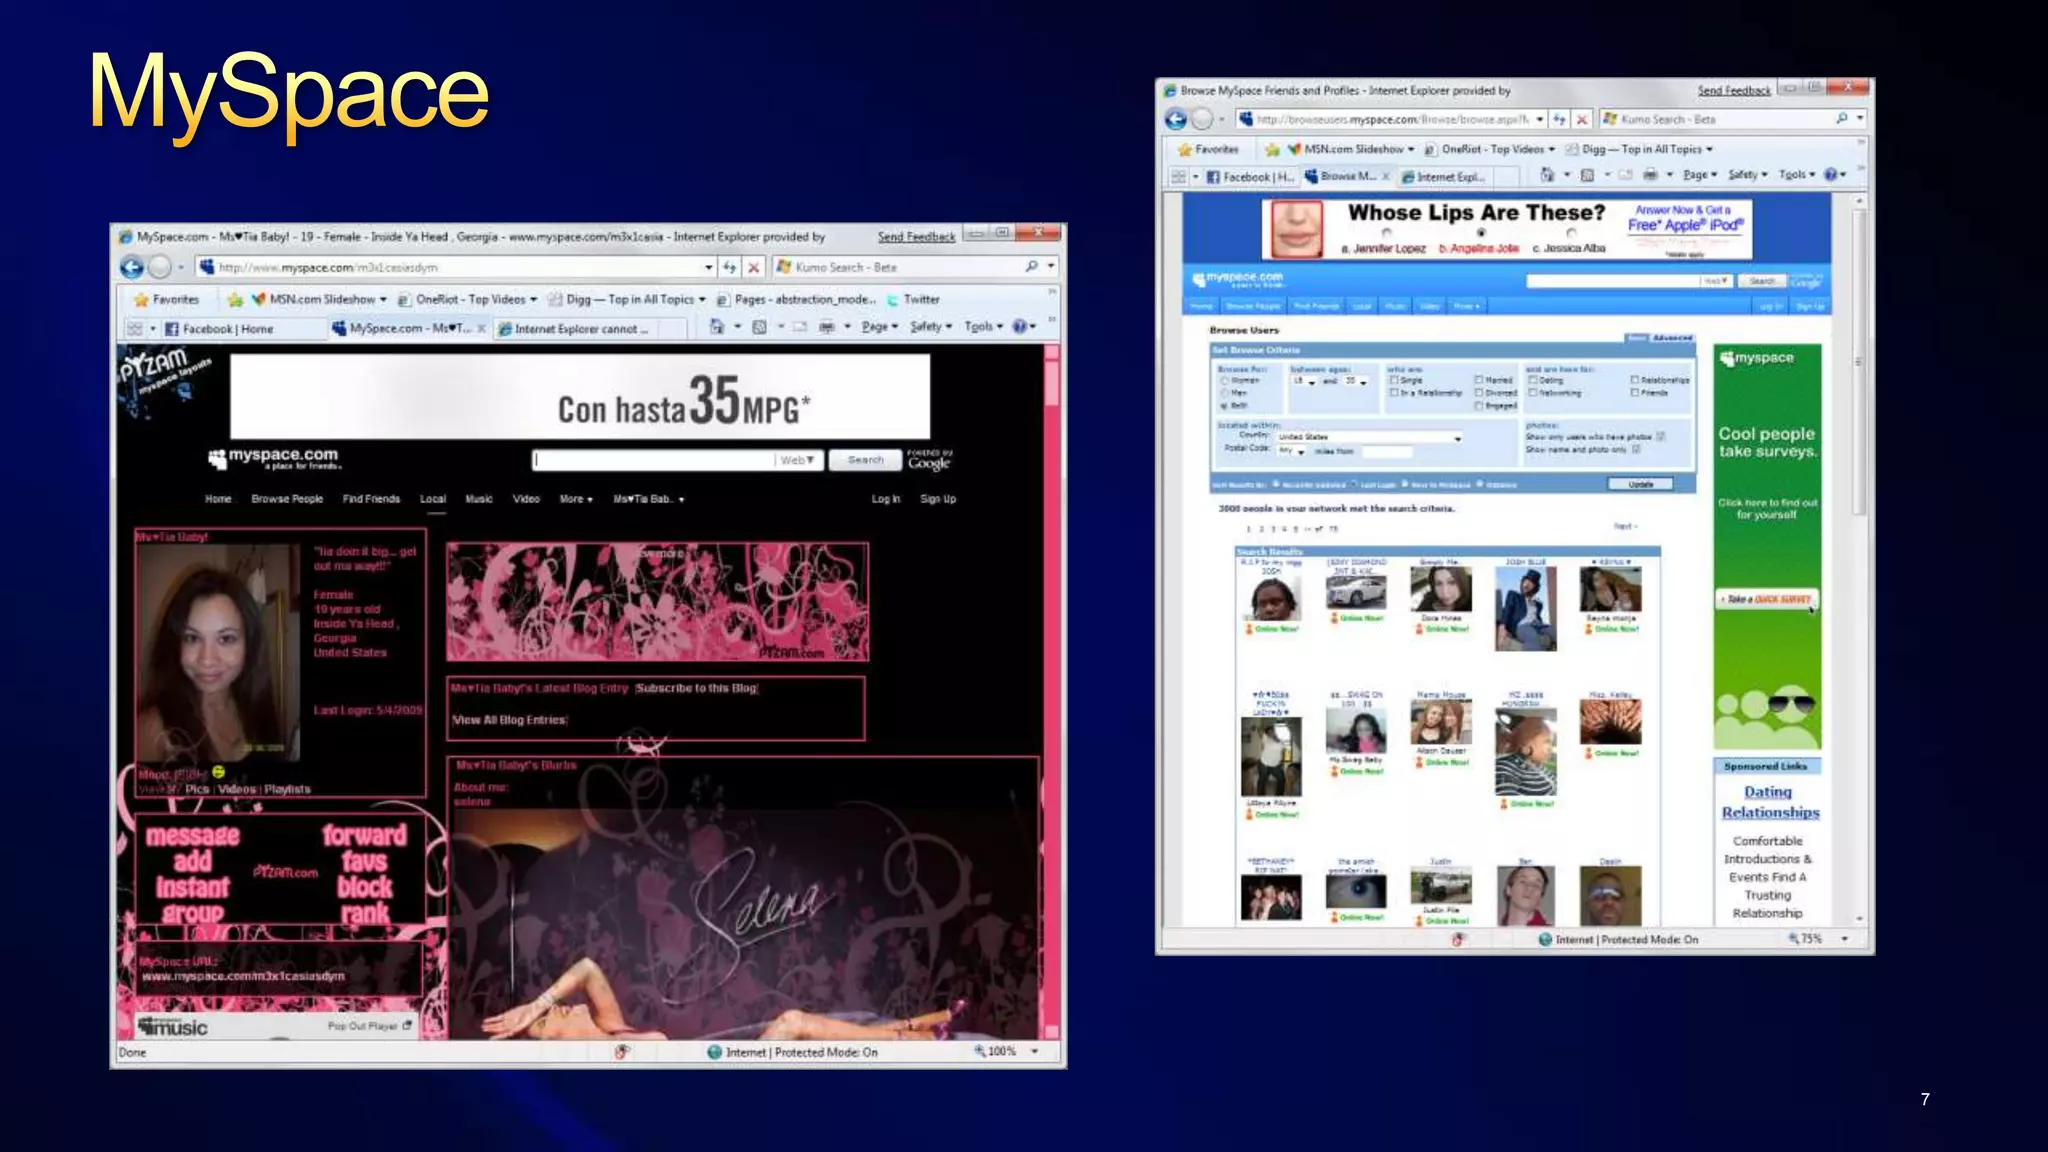2048x1152 pixels.
Task: Open the minimum age dropdown showing 18
Action: click(x=1304, y=381)
